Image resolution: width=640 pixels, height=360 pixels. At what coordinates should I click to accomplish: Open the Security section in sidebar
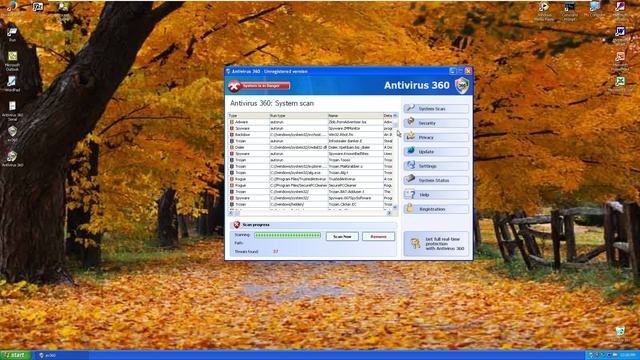click(436, 123)
